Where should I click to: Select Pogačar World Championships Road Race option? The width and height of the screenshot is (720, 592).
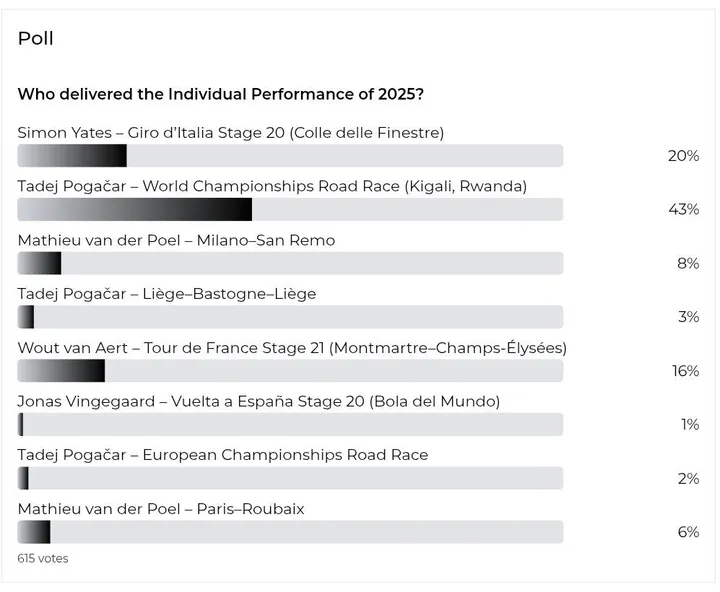point(272,186)
